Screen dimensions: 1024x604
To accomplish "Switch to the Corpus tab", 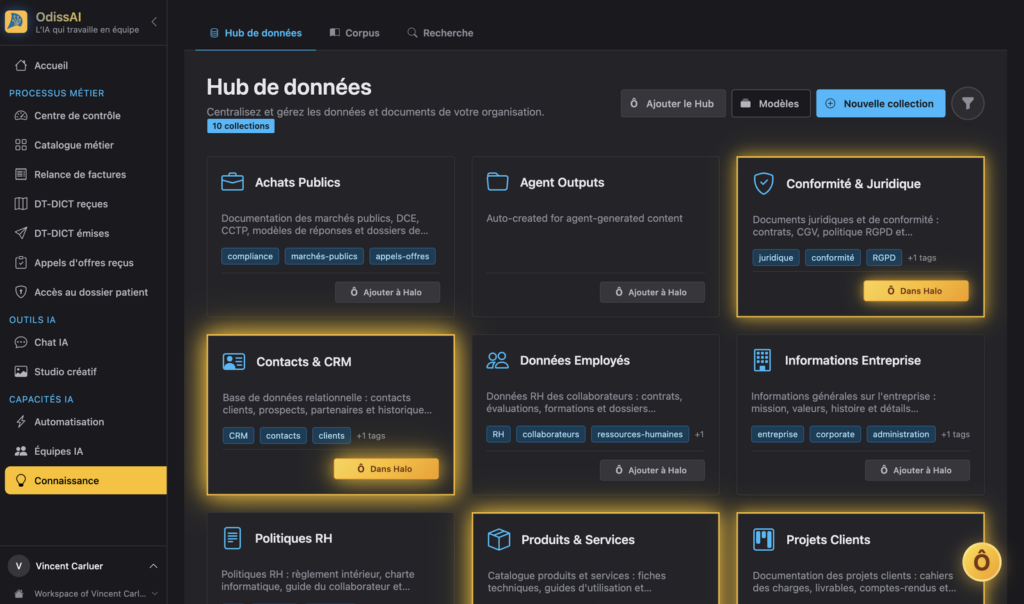I will pyautogui.click(x=354, y=33).
